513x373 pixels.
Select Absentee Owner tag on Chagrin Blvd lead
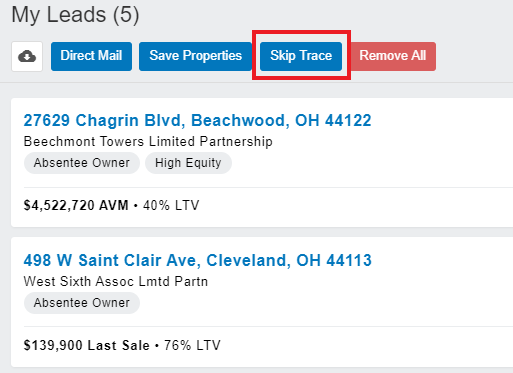click(x=82, y=163)
